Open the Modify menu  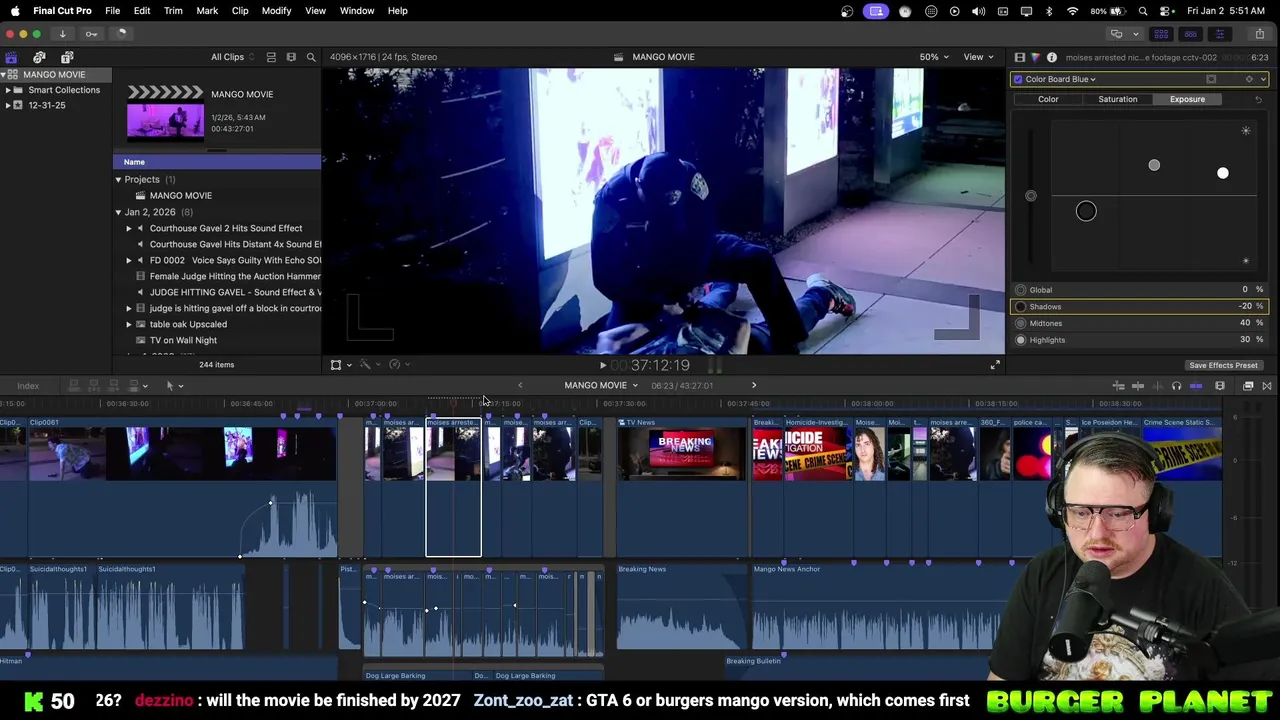276,10
